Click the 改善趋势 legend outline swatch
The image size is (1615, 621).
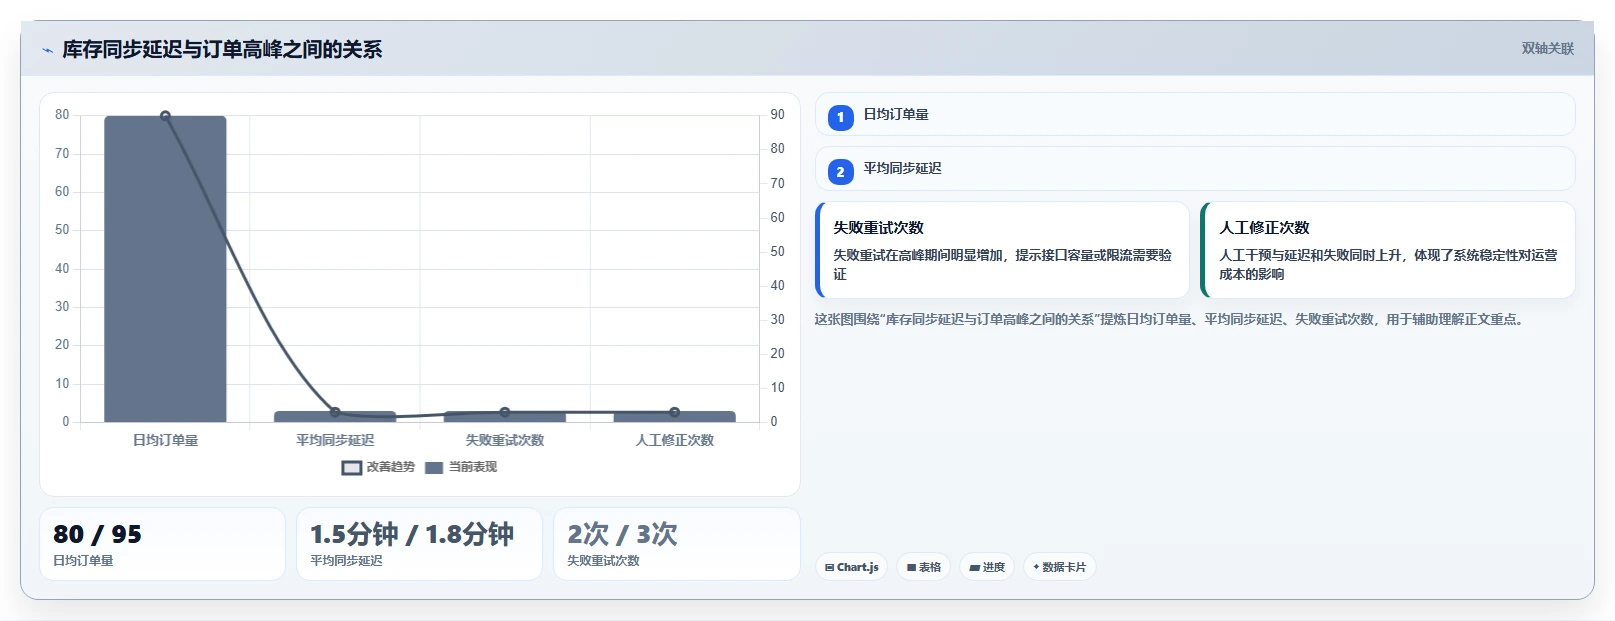pos(351,468)
